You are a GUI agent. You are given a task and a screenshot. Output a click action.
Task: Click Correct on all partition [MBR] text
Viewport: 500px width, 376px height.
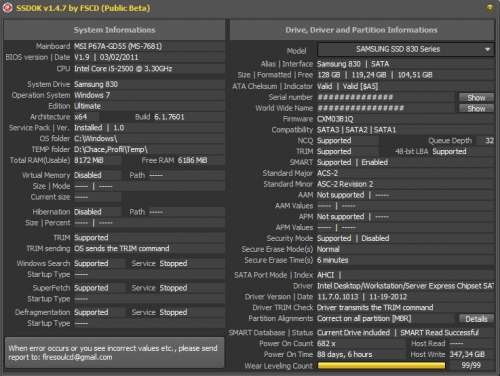pyautogui.click(x=364, y=319)
